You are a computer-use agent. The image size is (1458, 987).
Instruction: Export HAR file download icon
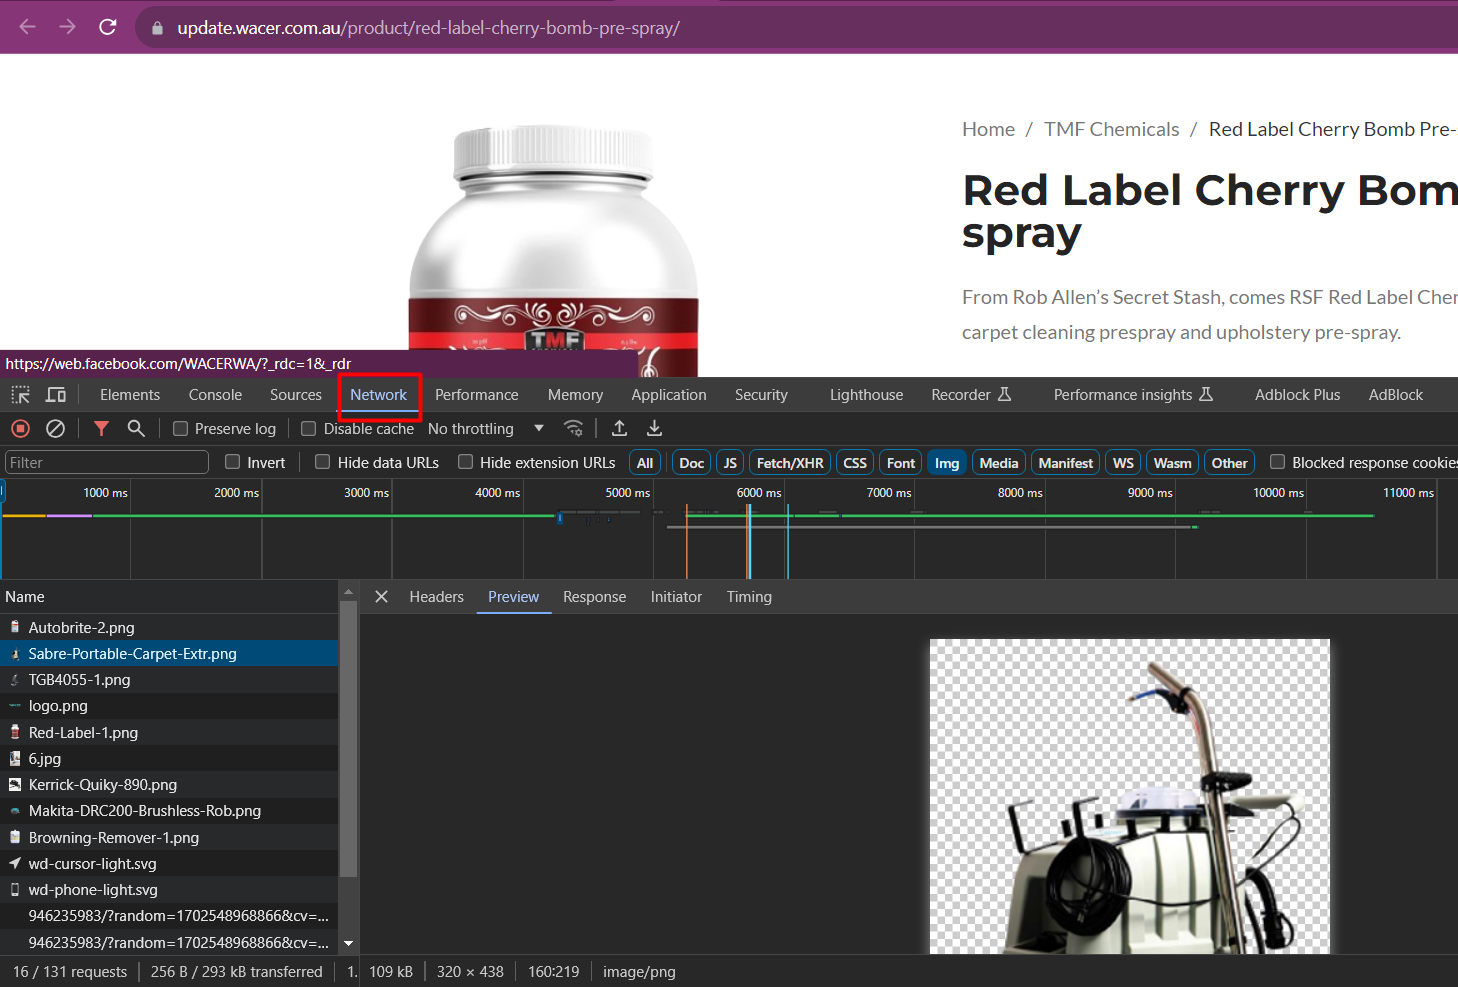click(655, 428)
